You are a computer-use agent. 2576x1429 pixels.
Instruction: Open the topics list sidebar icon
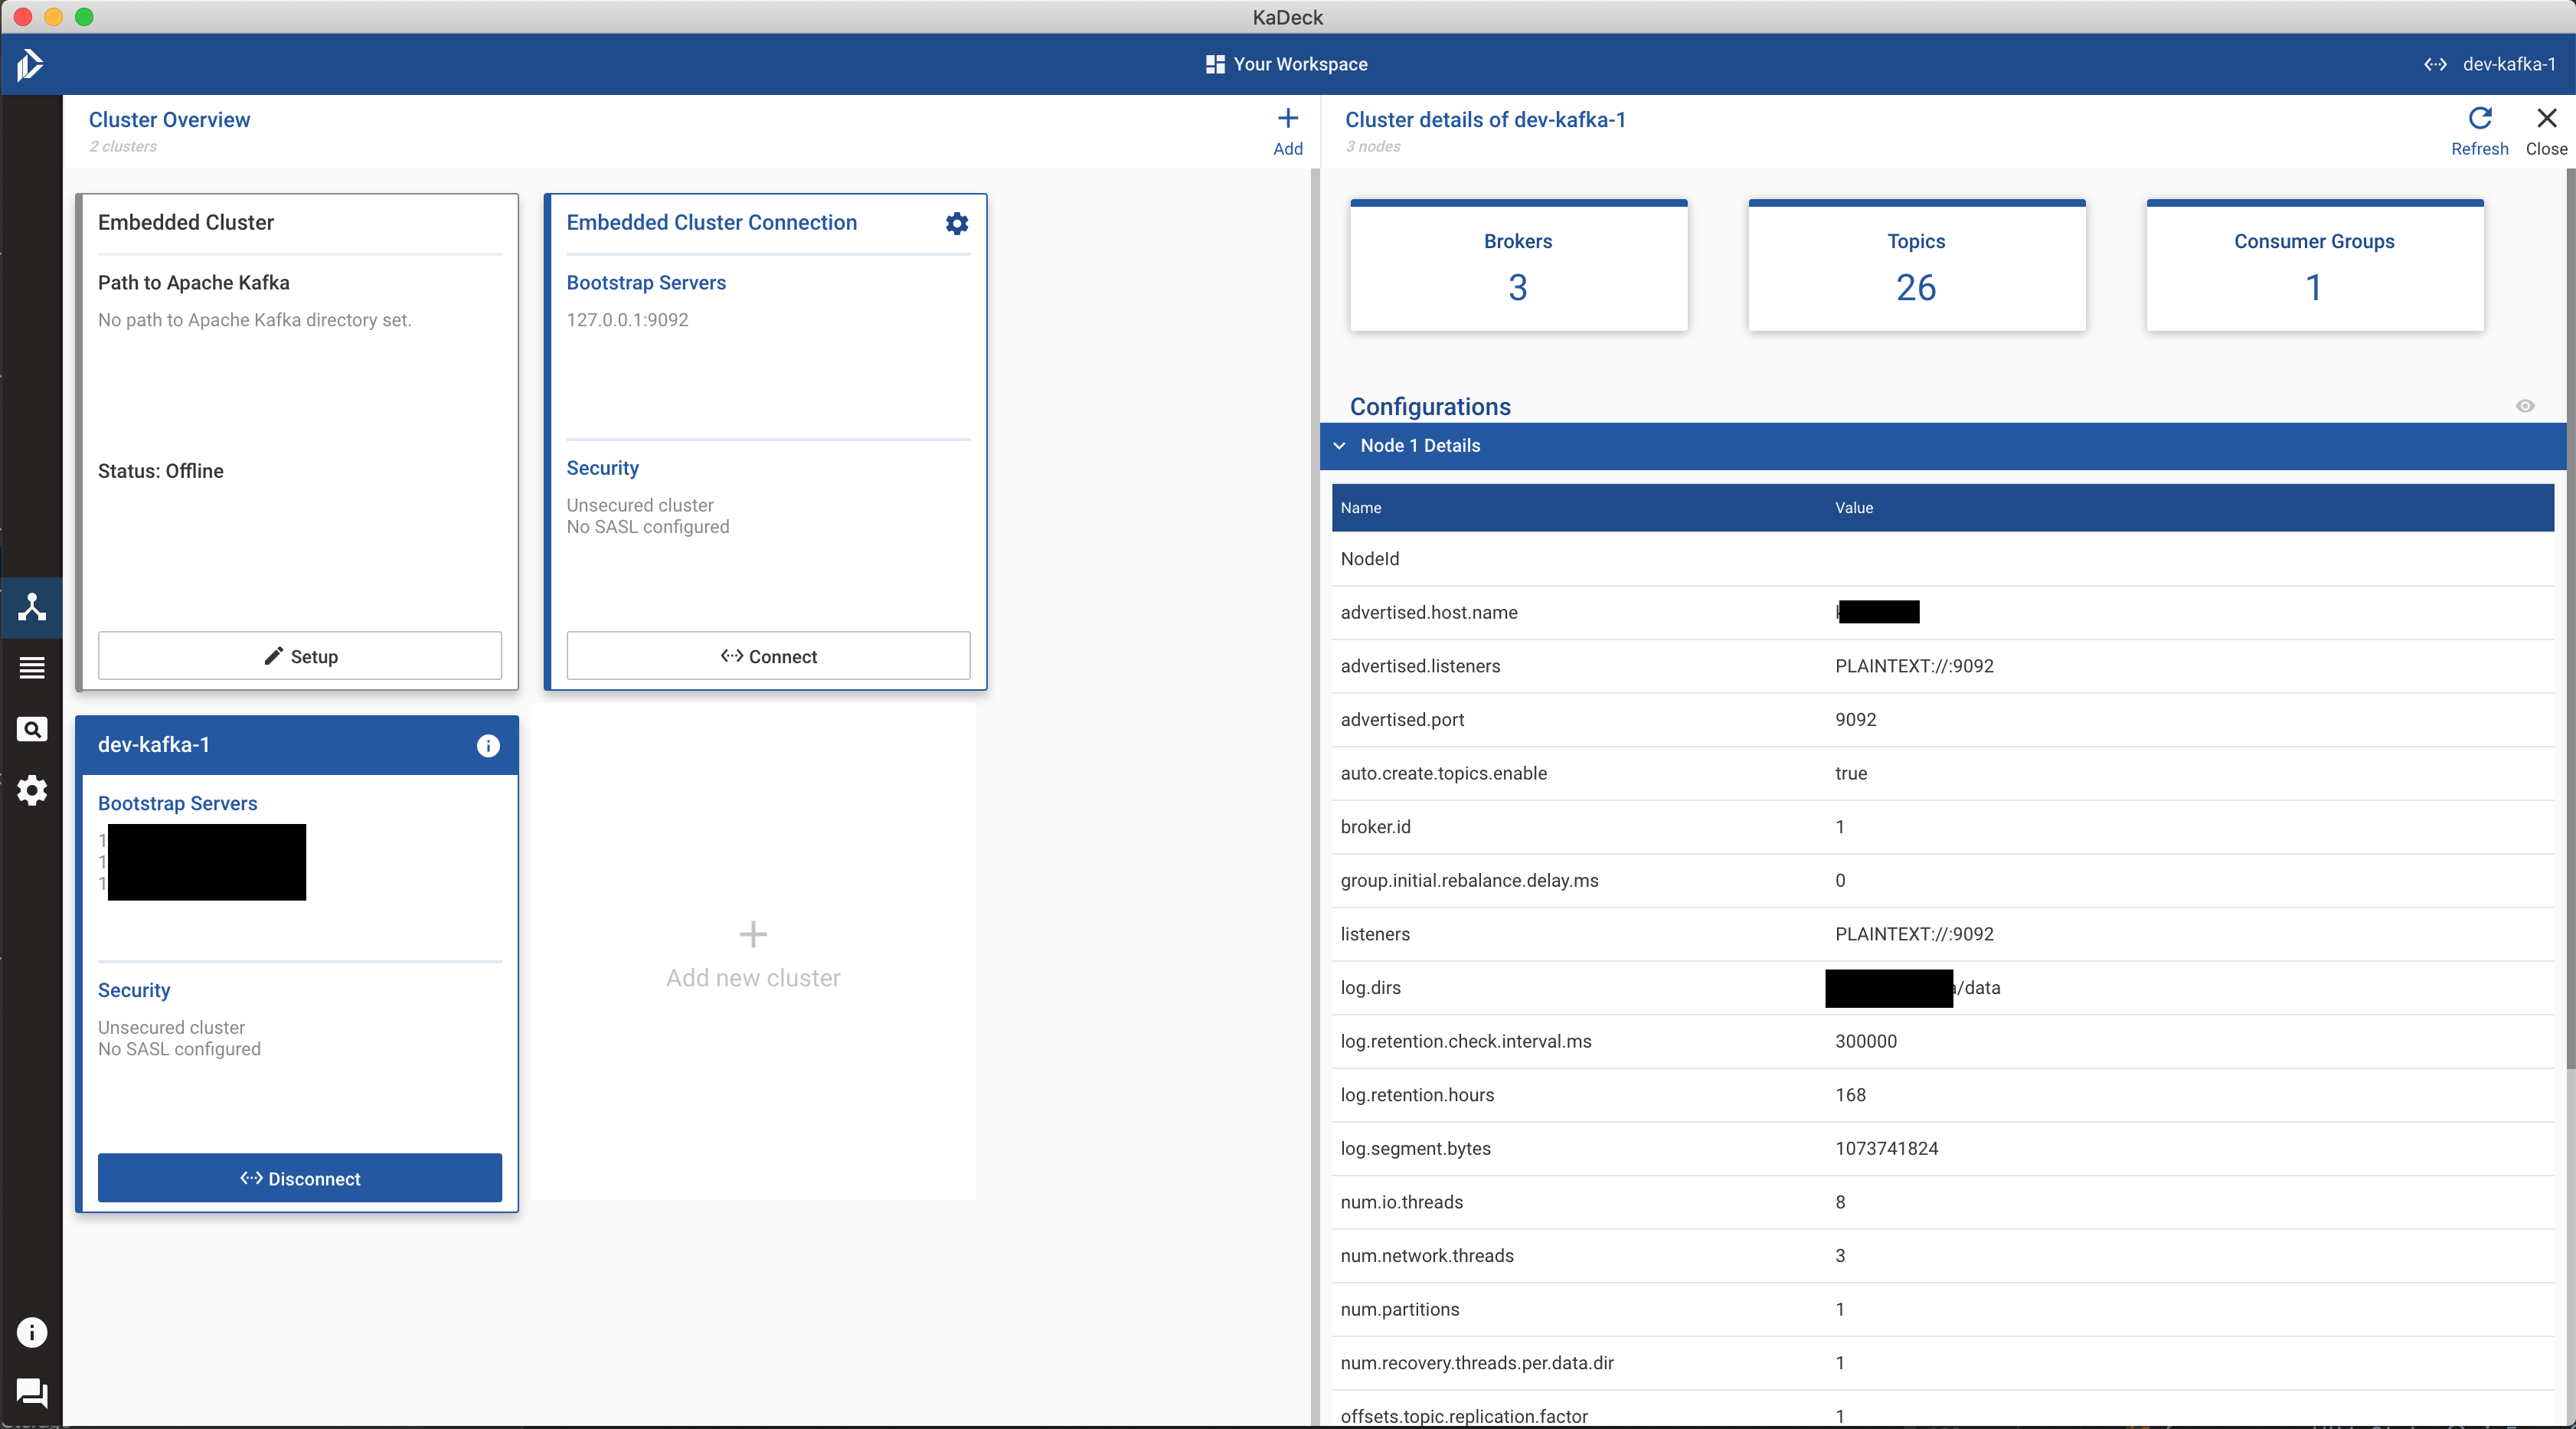click(32, 668)
